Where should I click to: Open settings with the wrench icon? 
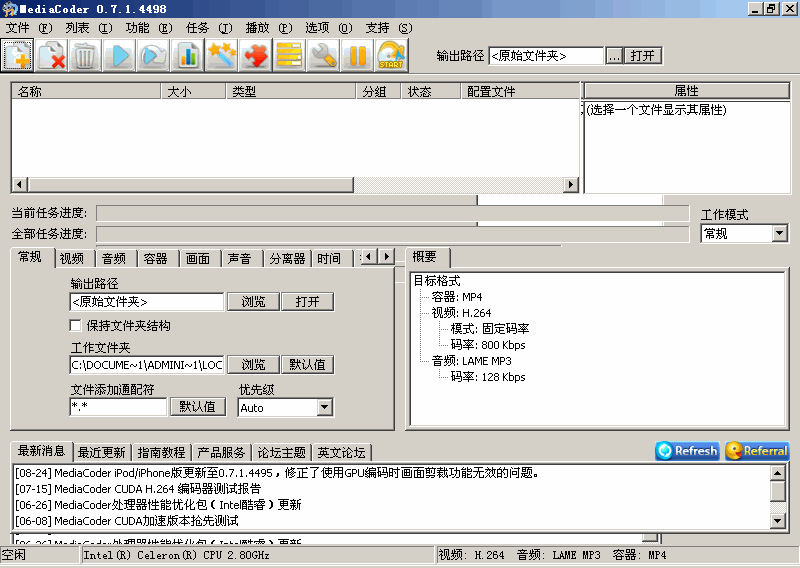[323, 55]
